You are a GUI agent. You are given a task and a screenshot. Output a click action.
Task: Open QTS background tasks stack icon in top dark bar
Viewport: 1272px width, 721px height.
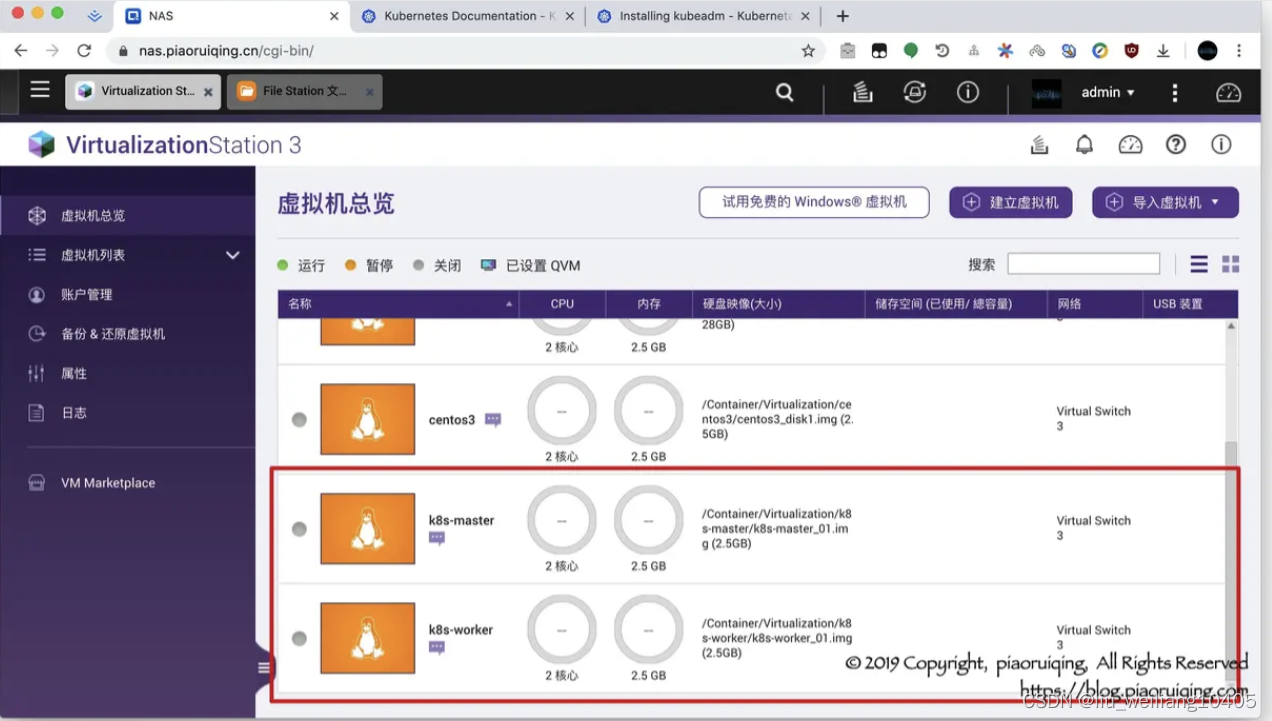862,92
